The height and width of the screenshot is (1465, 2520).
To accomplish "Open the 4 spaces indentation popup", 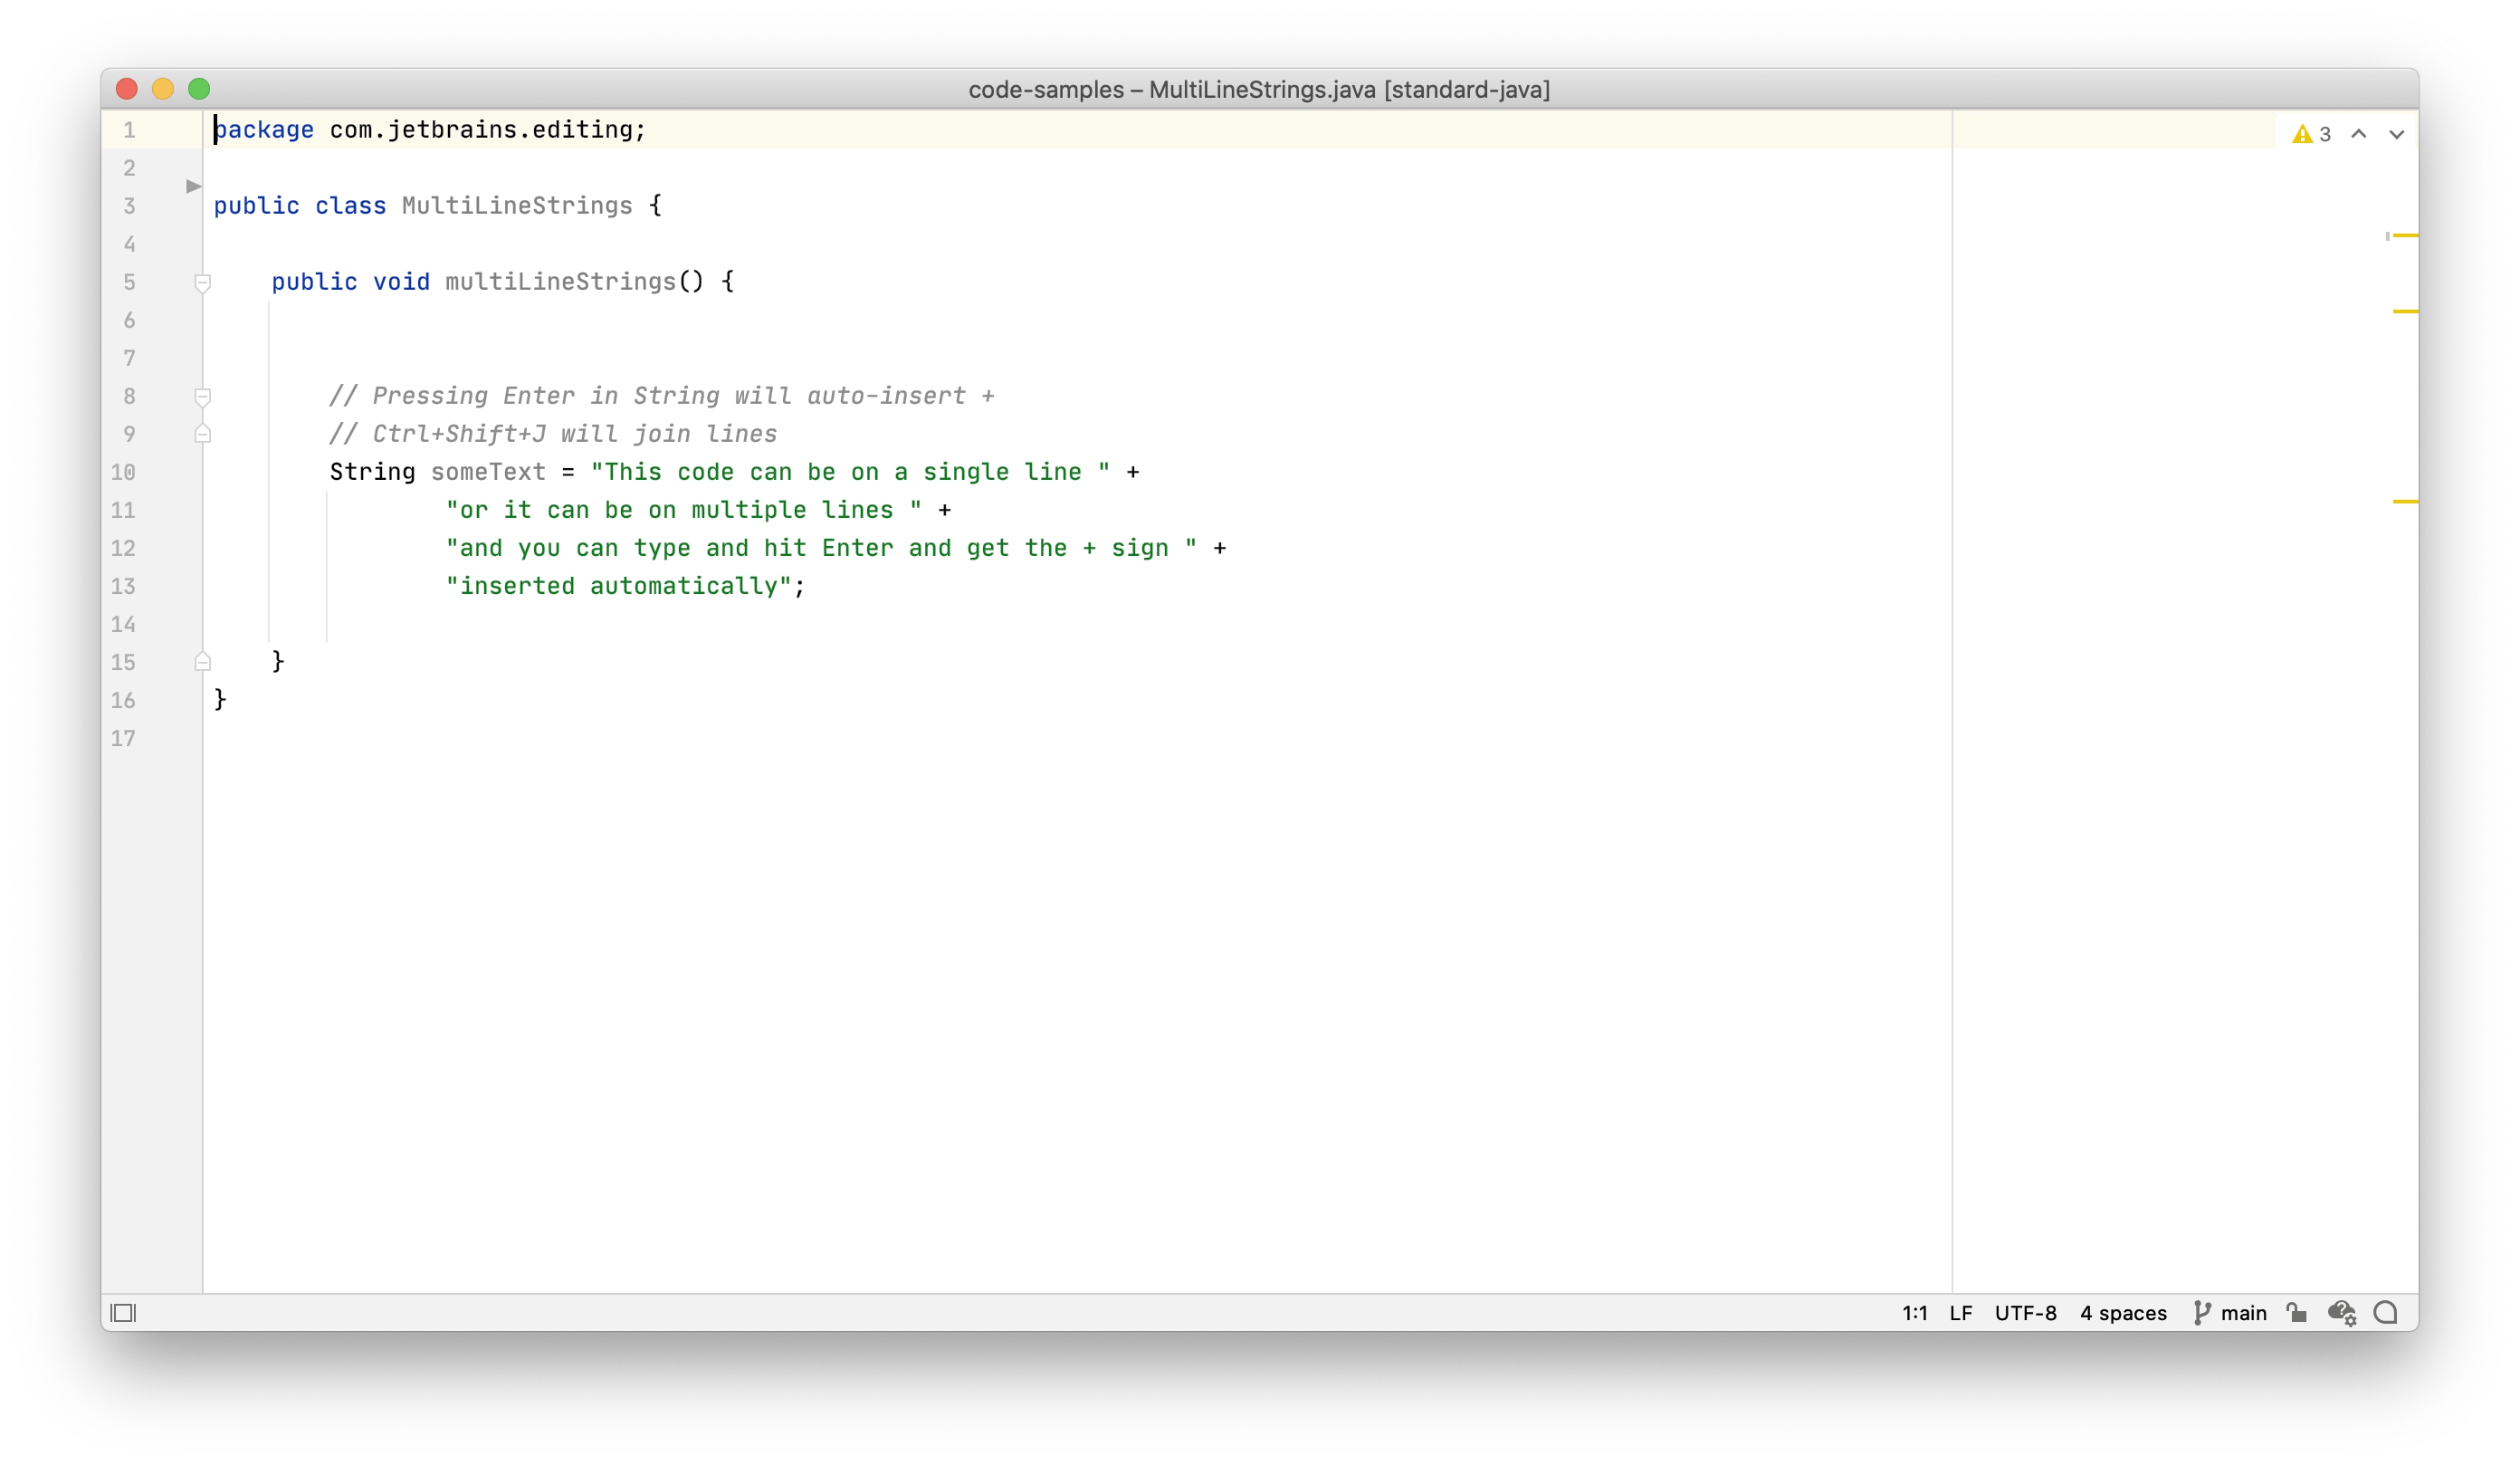I will (2124, 1312).
